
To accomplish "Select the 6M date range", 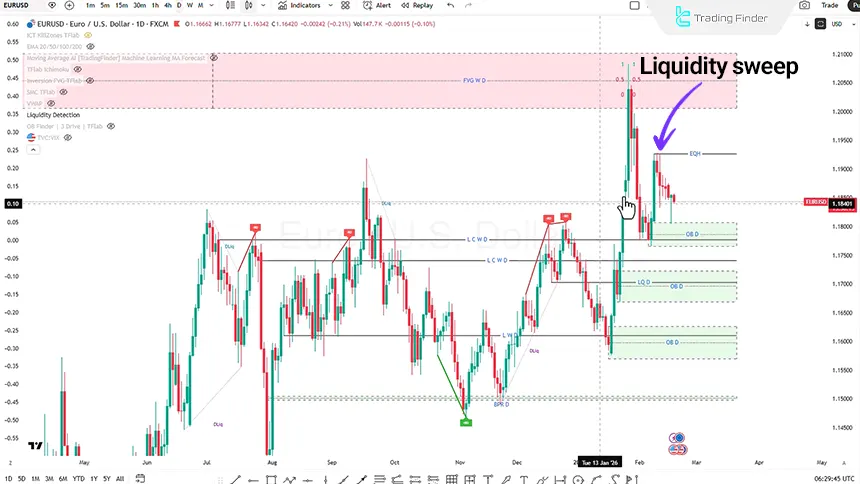I will click(63, 479).
